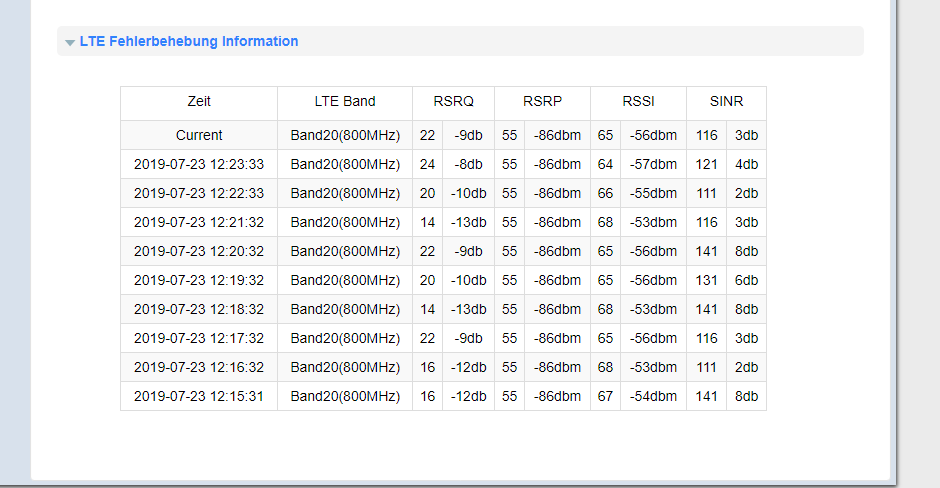The height and width of the screenshot is (488, 940).
Task: Select the 2019-07-23 12:23:33 timestamp cell
Action: pyautogui.click(x=199, y=164)
